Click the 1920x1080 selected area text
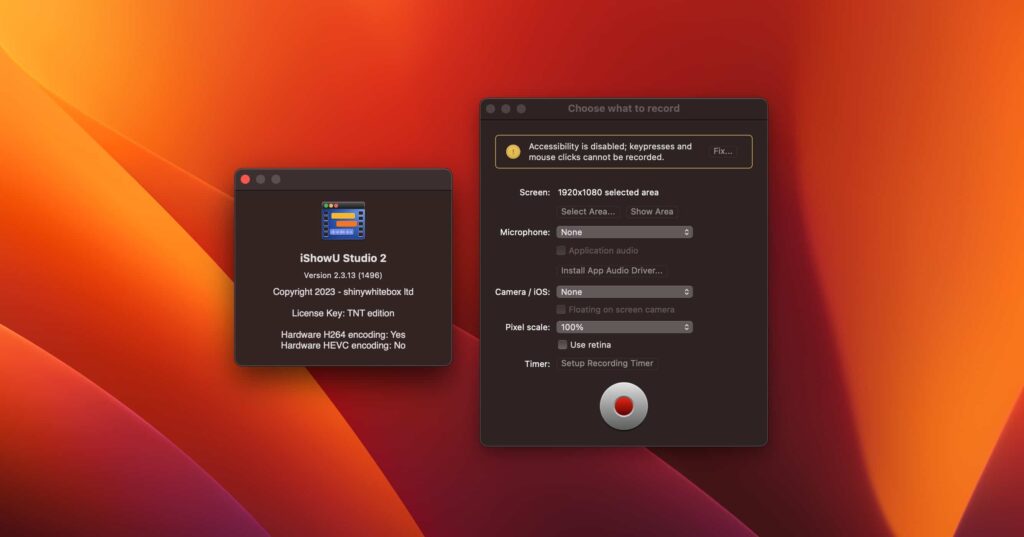The width and height of the screenshot is (1024, 537). coord(608,192)
